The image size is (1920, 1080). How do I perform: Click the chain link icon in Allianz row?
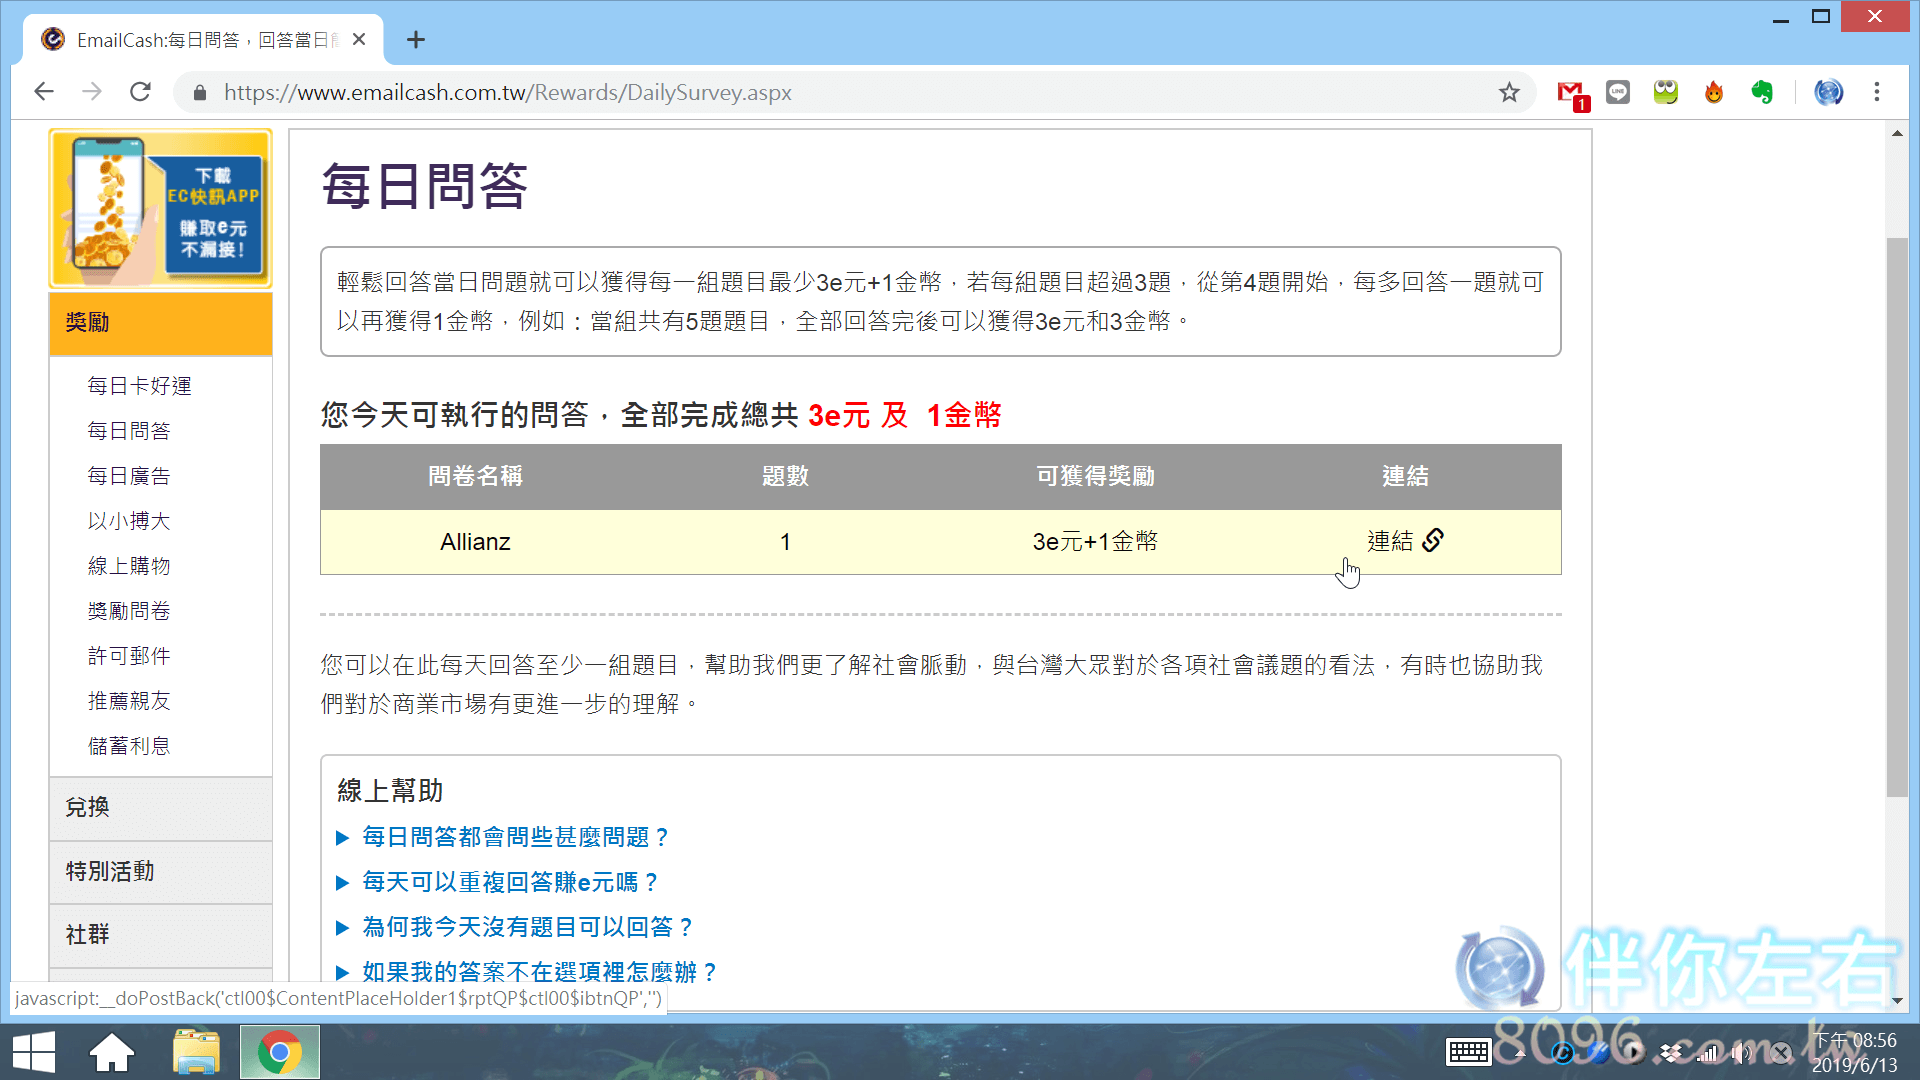pyautogui.click(x=1433, y=540)
